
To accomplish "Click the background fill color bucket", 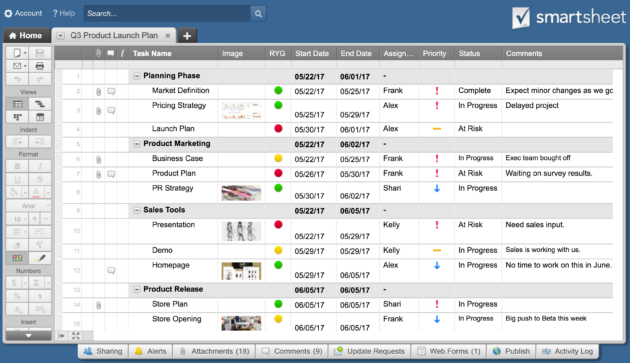I will (14, 192).
